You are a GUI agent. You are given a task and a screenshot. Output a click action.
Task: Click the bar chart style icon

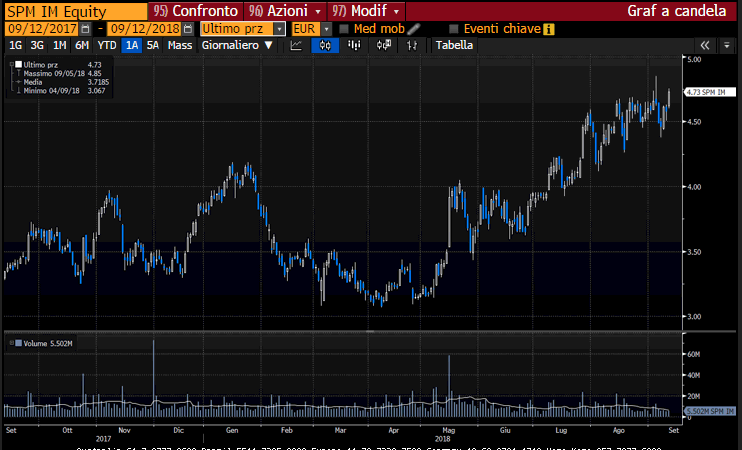coord(354,45)
